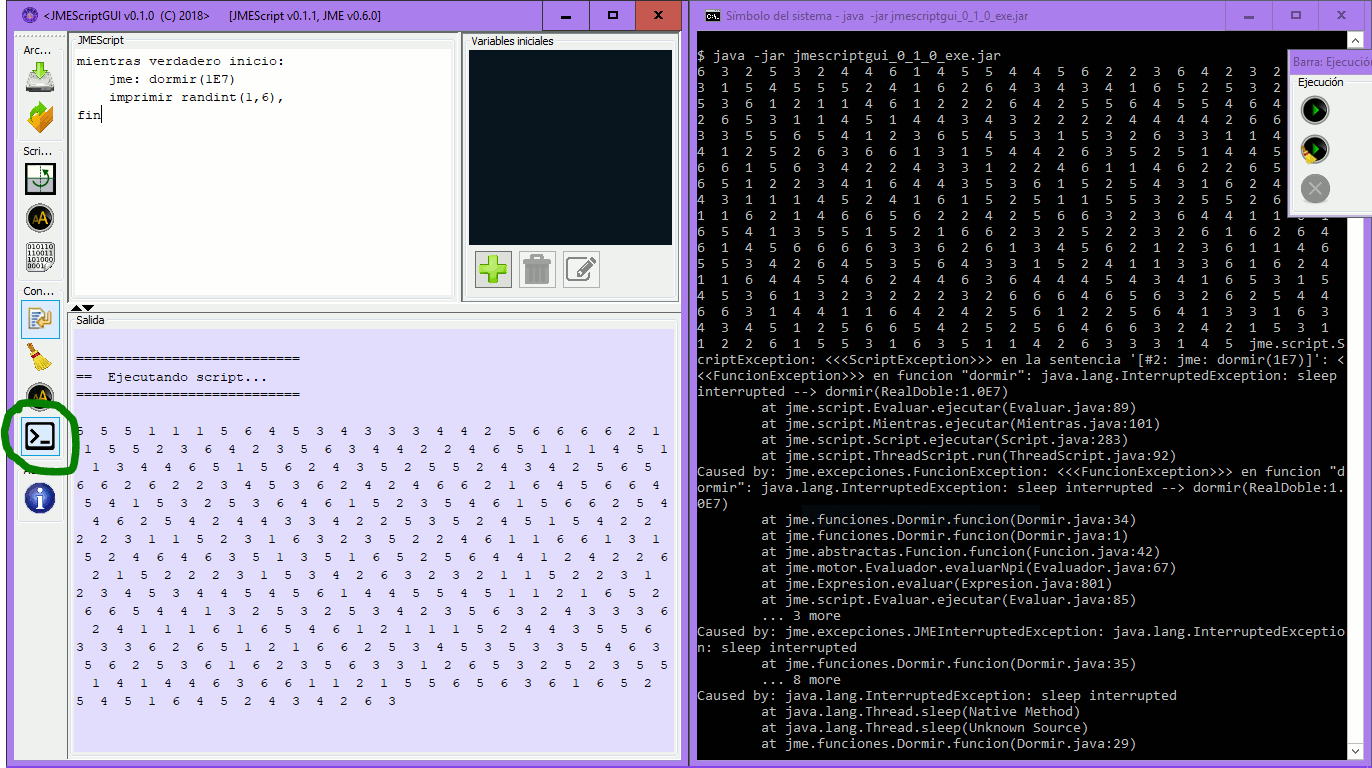Click the binary code document icon
This screenshot has width=1372, height=768.
point(40,258)
